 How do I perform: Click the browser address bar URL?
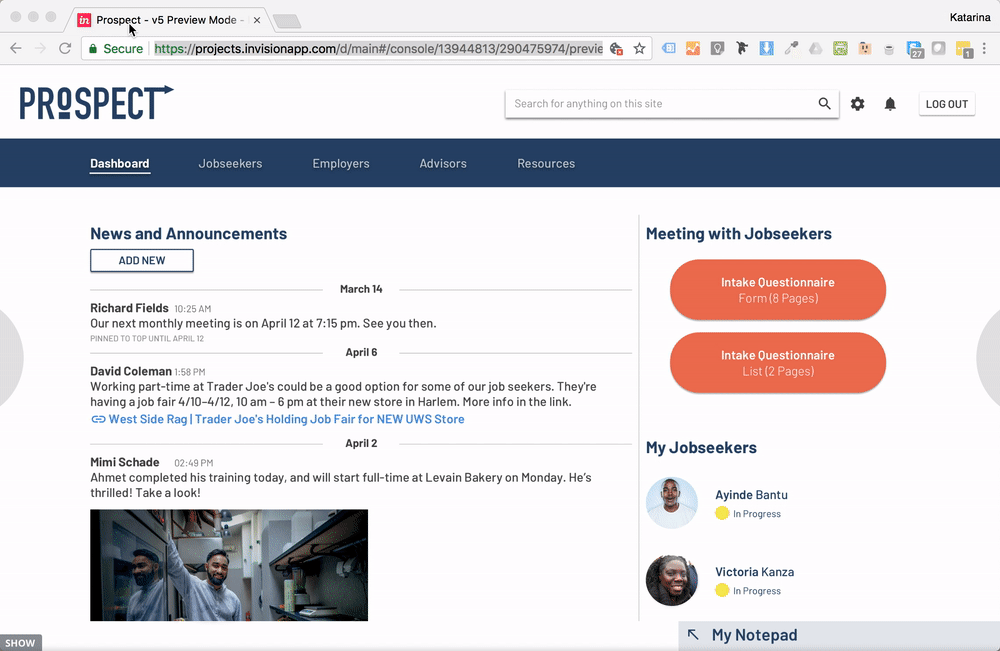click(378, 48)
